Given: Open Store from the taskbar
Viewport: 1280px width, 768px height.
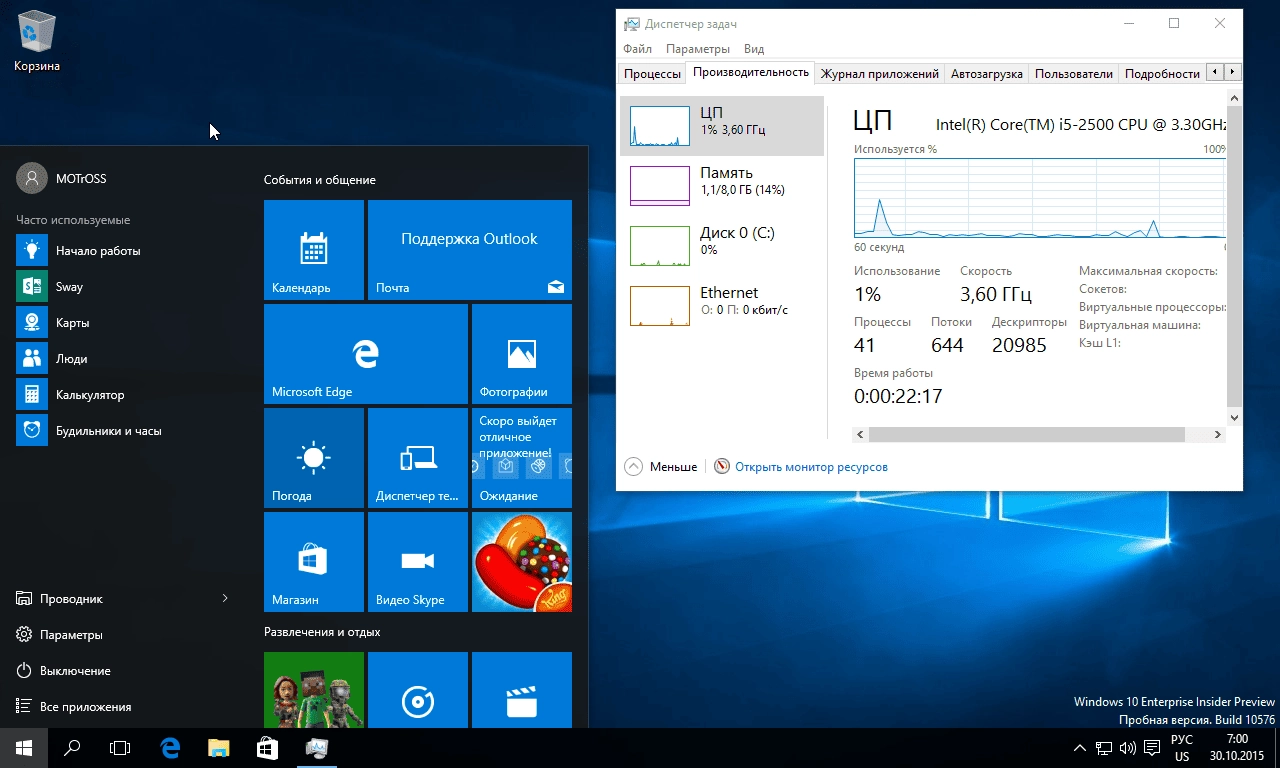Looking at the screenshot, I should [x=267, y=748].
